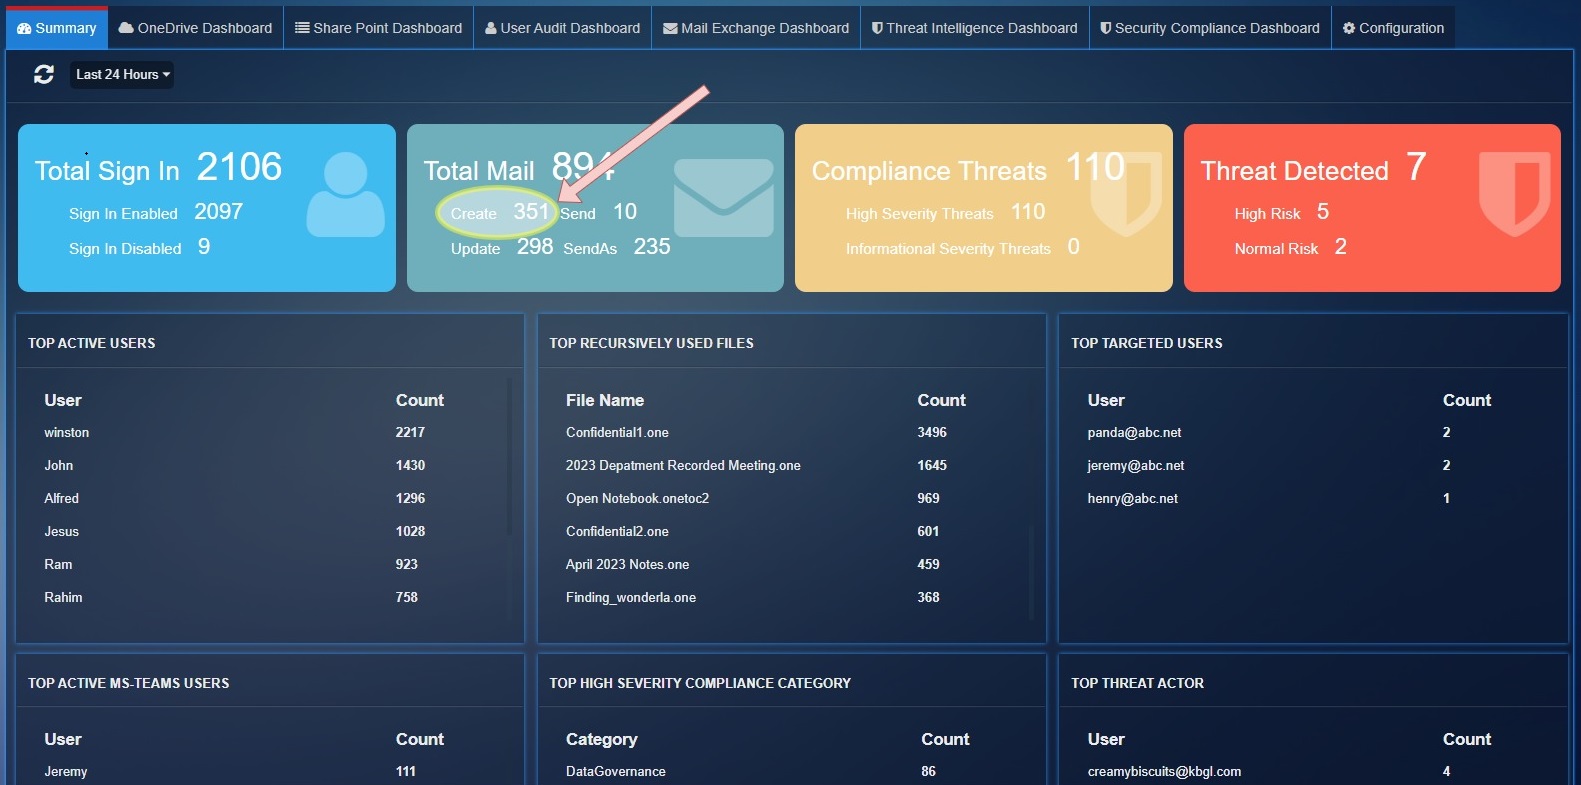Click the envelope icon in Total Mail card
This screenshot has width=1581, height=785.
pos(723,197)
